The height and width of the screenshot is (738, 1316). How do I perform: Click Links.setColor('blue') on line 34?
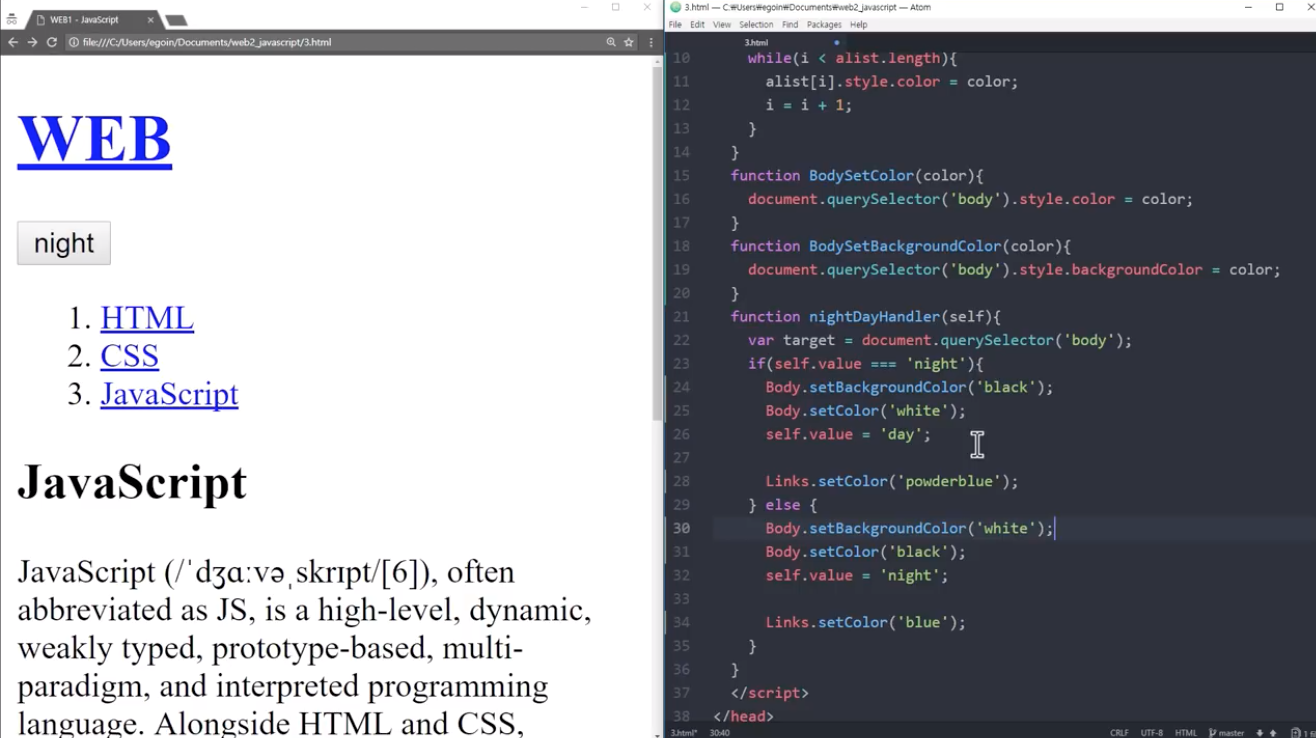[866, 622]
